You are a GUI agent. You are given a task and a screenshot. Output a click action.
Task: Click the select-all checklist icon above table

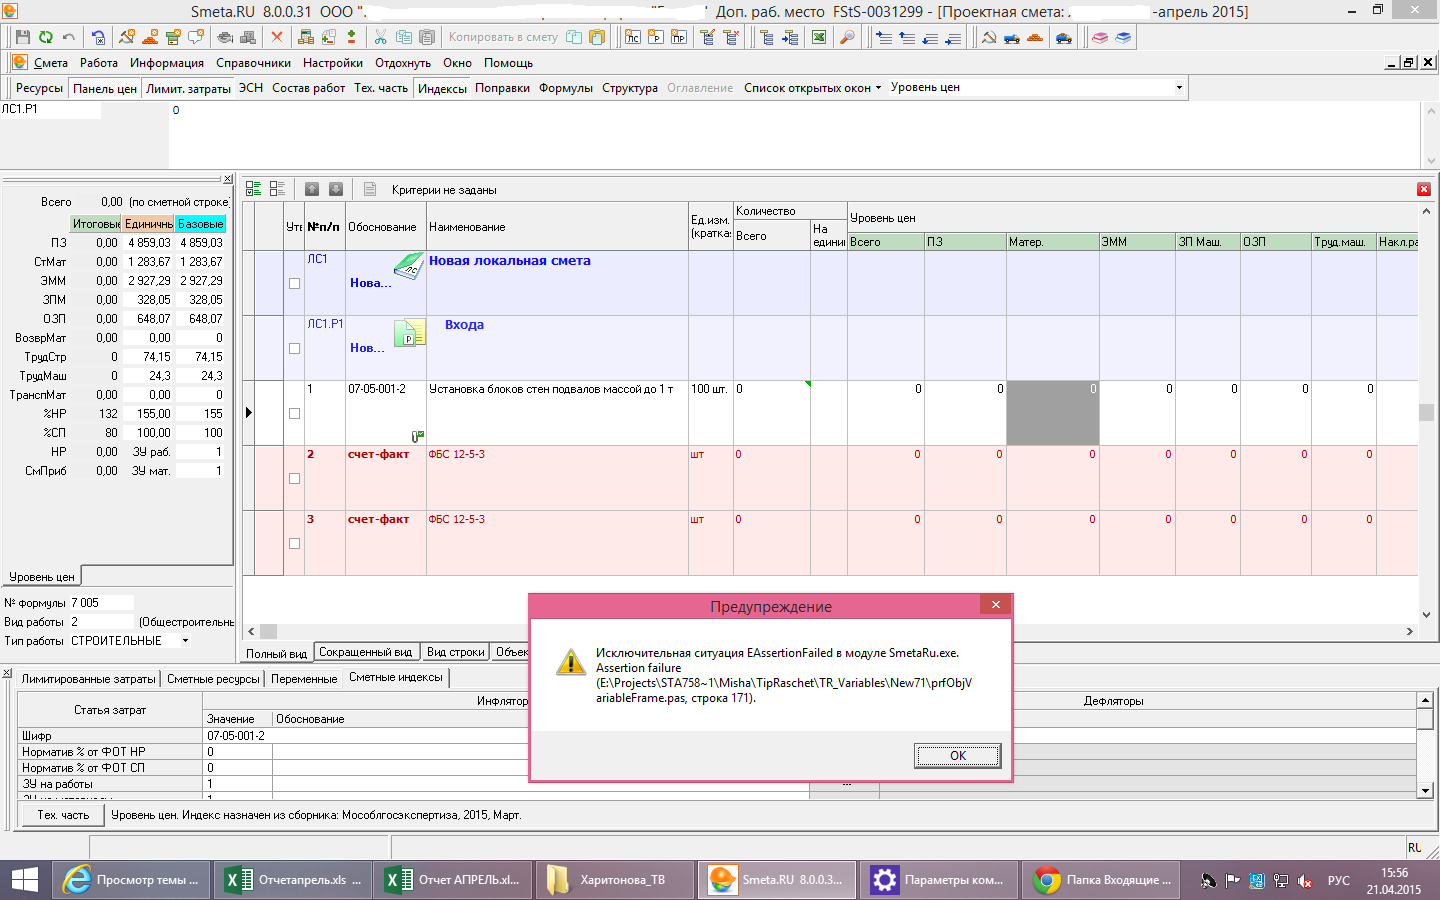[x=253, y=189]
